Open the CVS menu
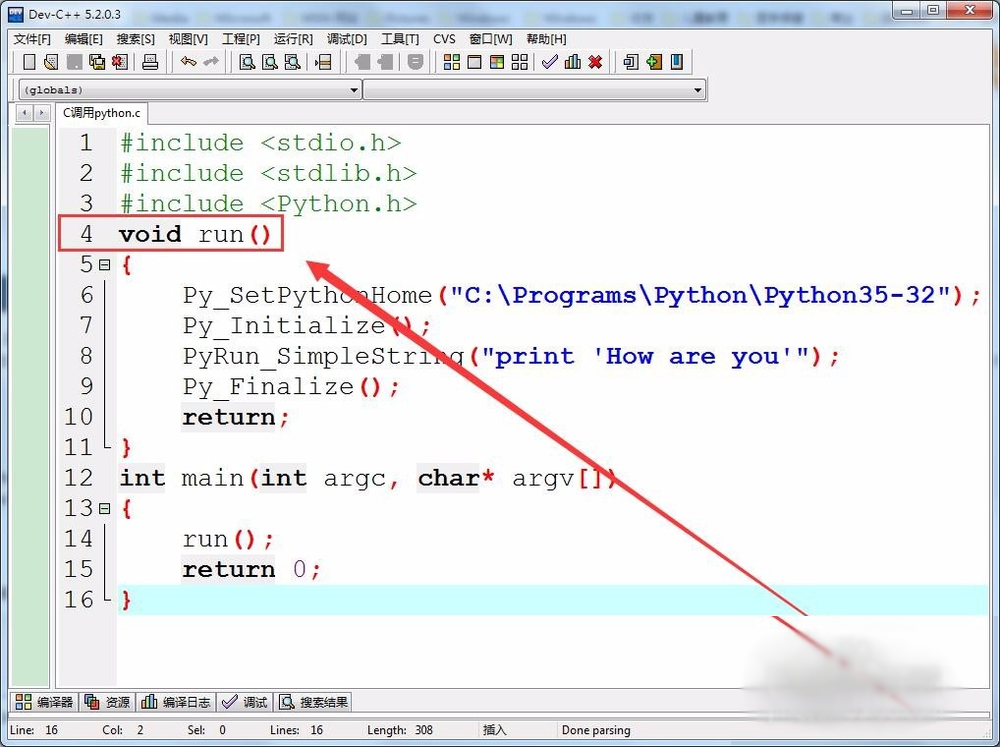1000x747 pixels. click(x=444, y=39)
